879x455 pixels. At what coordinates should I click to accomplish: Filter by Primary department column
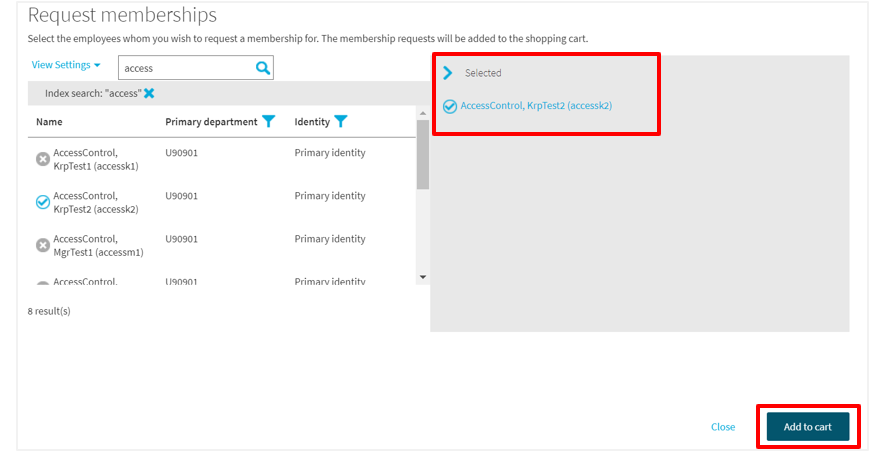tap(268, 122)
